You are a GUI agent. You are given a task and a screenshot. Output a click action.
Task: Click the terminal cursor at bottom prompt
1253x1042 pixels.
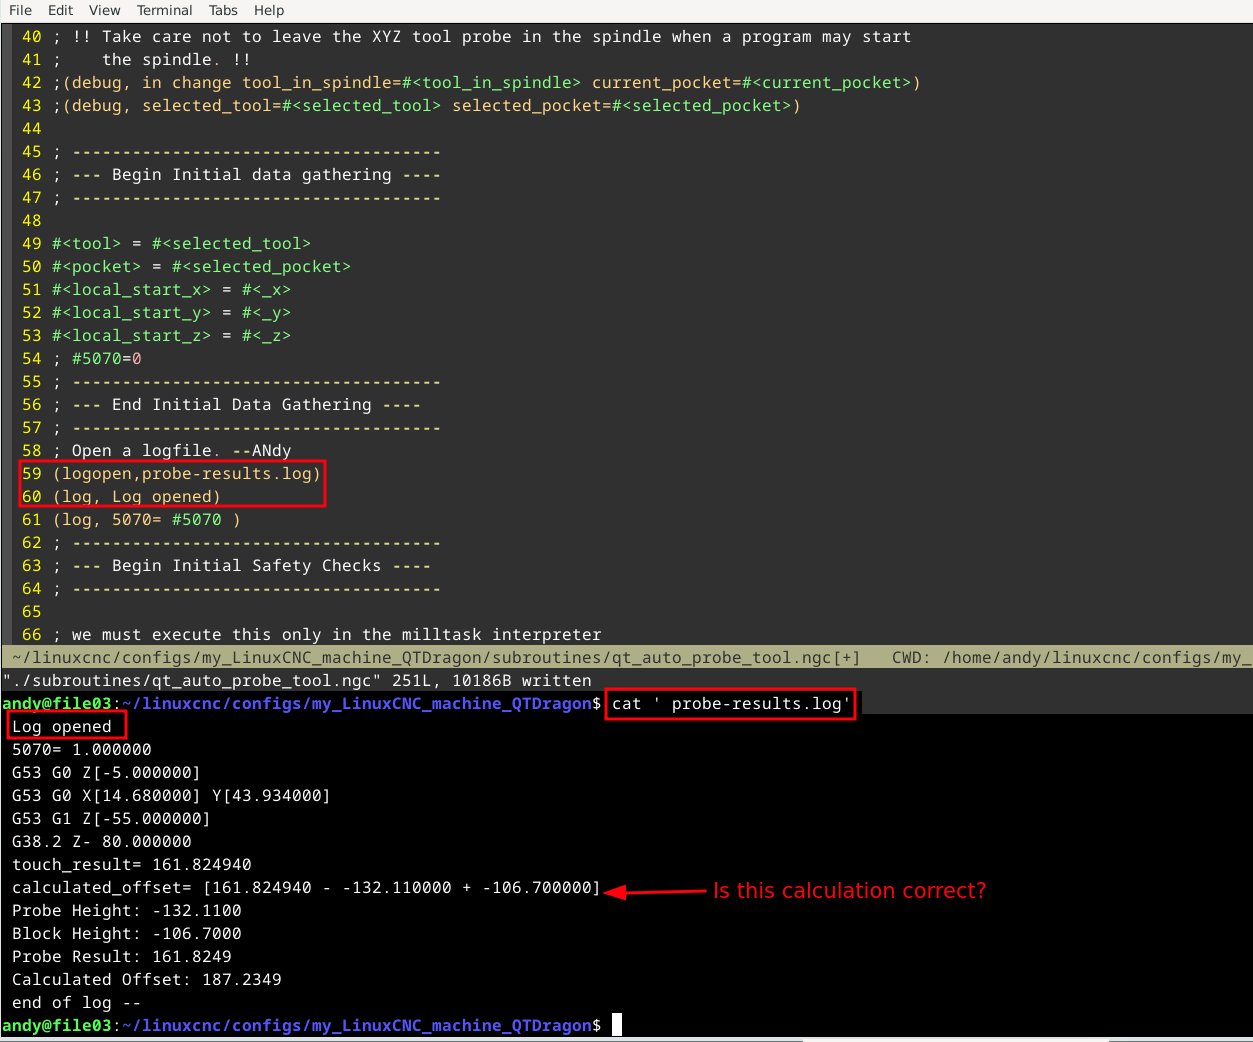point(617,1026)
